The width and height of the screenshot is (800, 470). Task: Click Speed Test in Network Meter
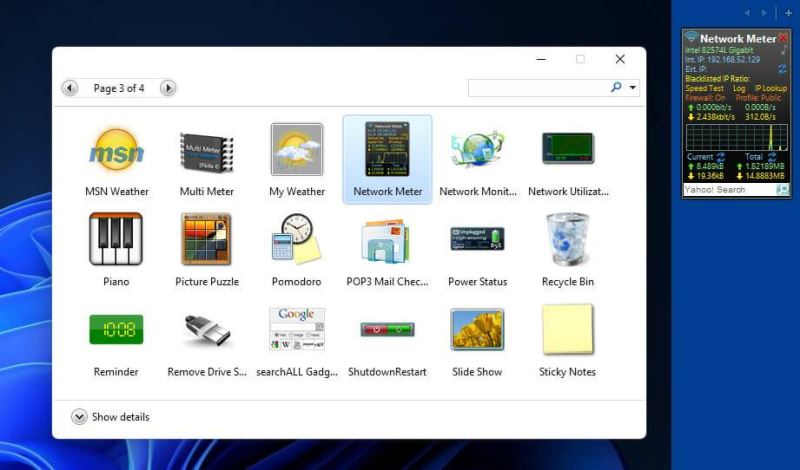[704, 88]
